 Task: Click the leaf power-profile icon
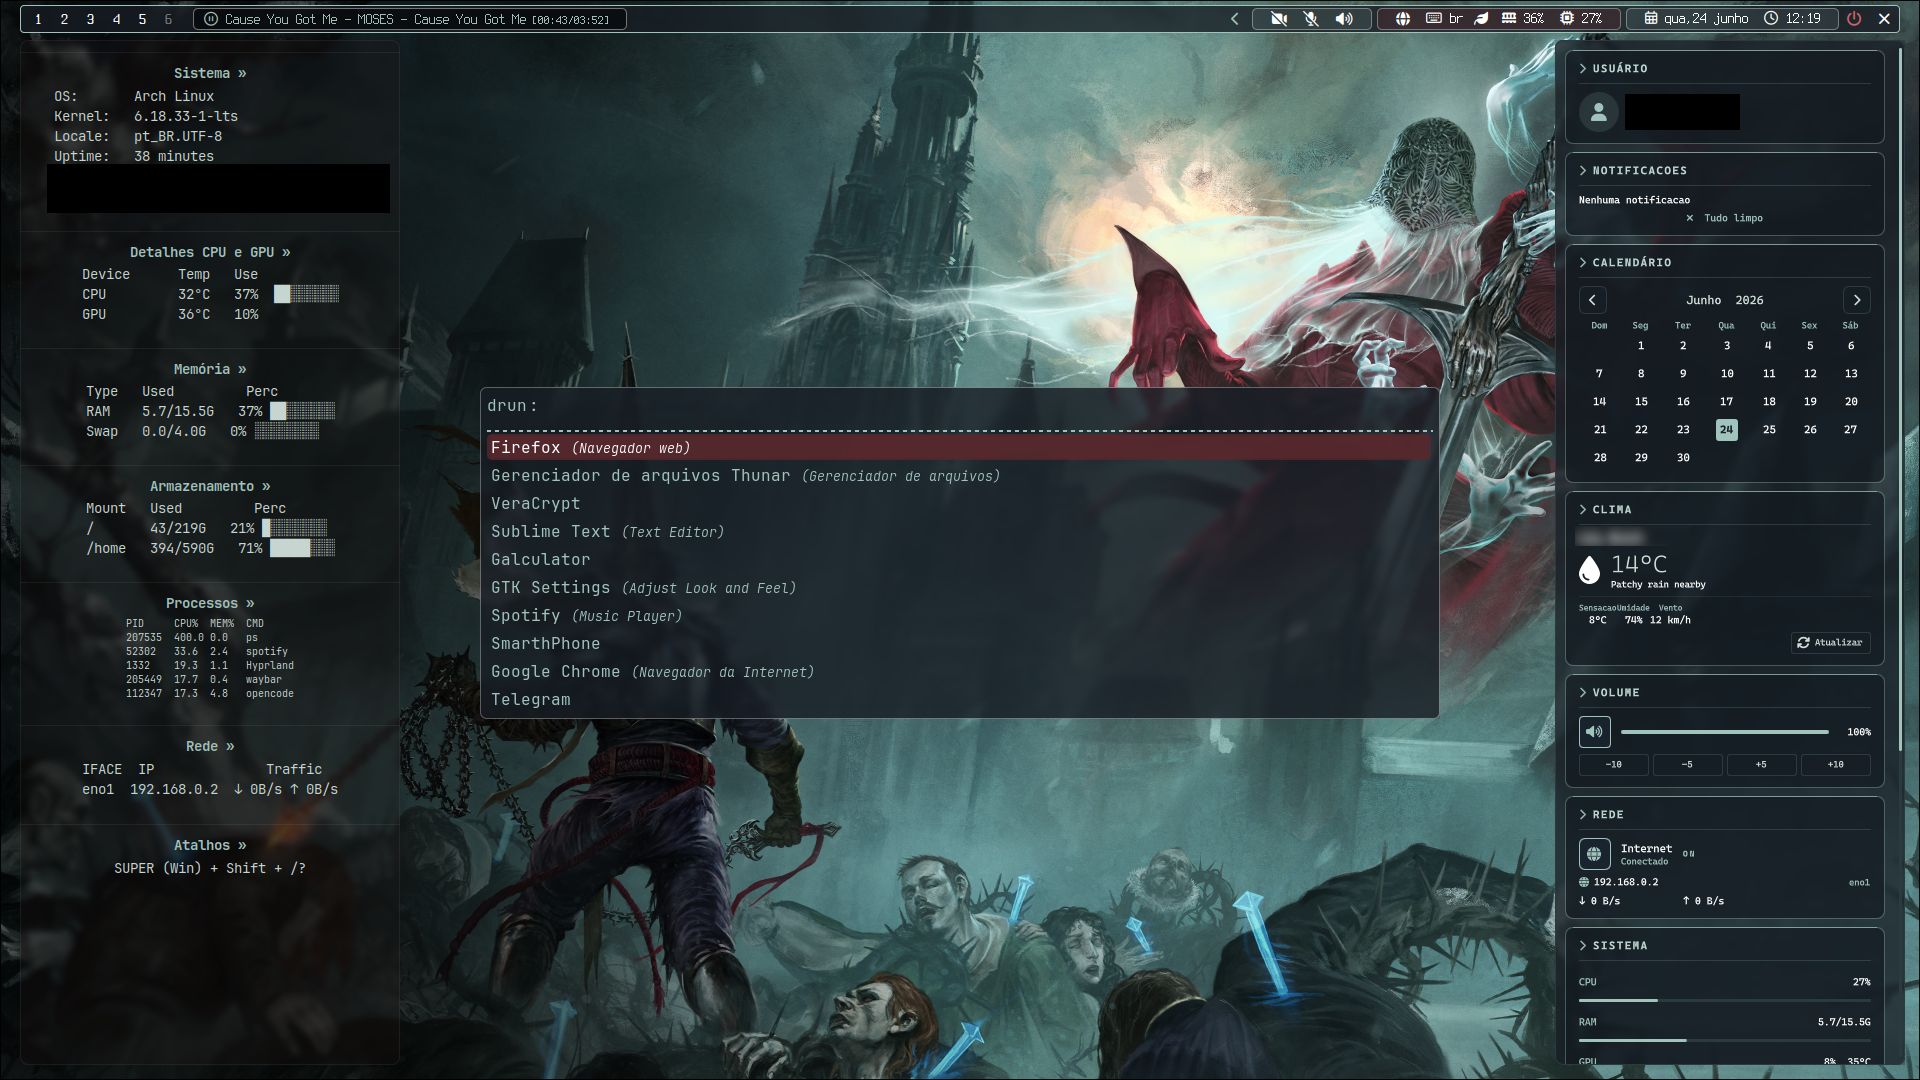coord(1482,19)
